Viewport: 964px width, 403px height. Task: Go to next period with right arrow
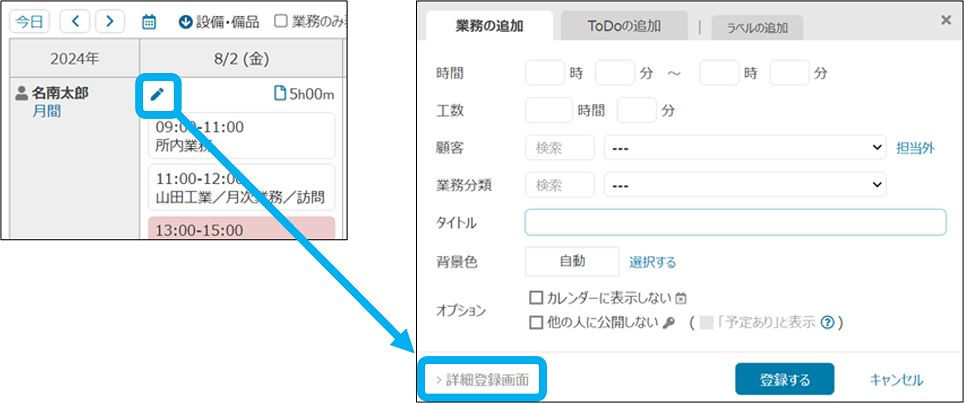[x=110, y=21]
